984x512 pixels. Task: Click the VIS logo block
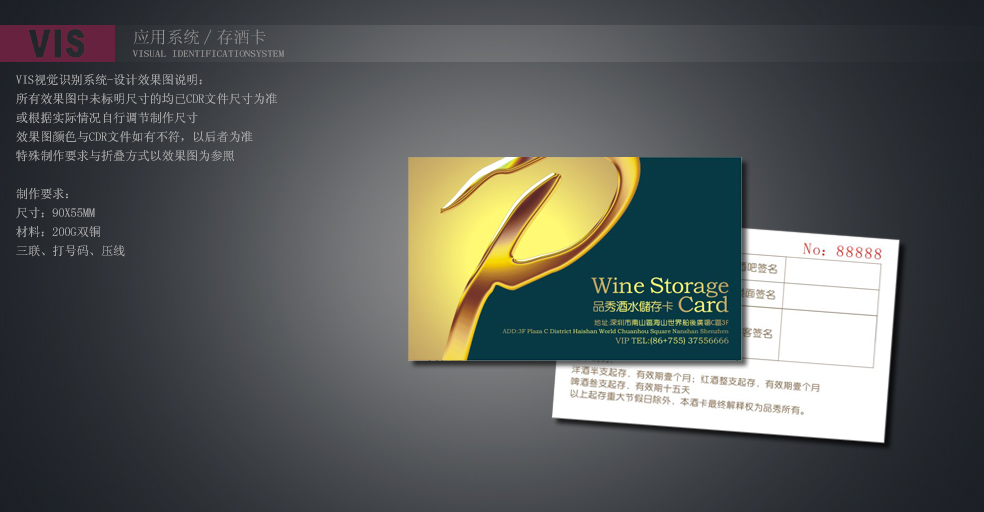pyautogui.click(x=57, y=43)
